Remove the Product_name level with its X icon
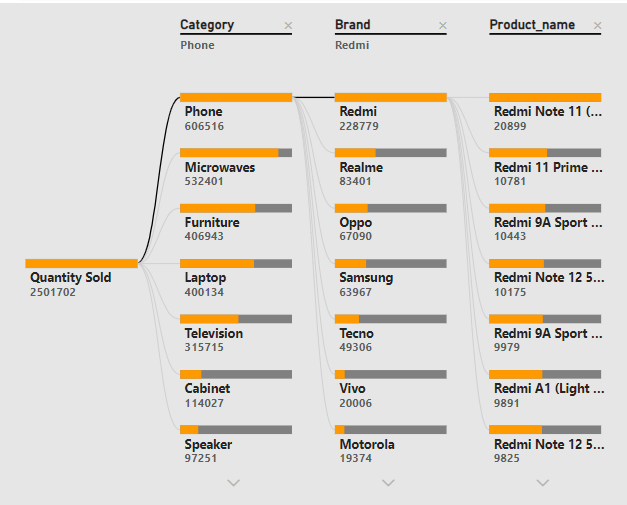 pyautogui.click(x=597, y=26)
